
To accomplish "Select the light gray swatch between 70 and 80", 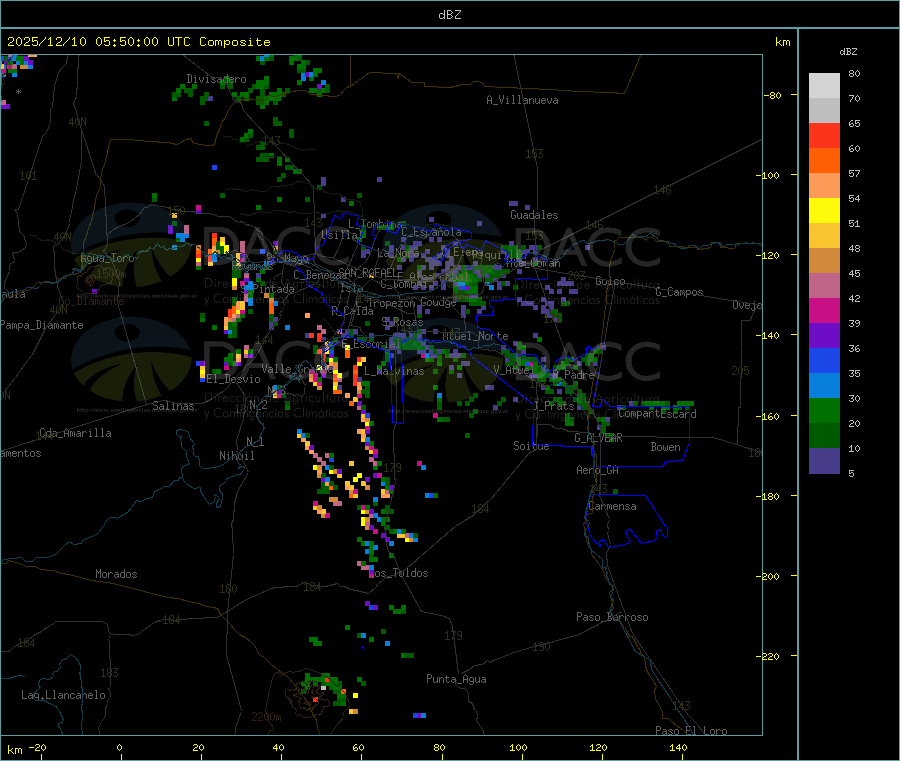I will 824,86.
